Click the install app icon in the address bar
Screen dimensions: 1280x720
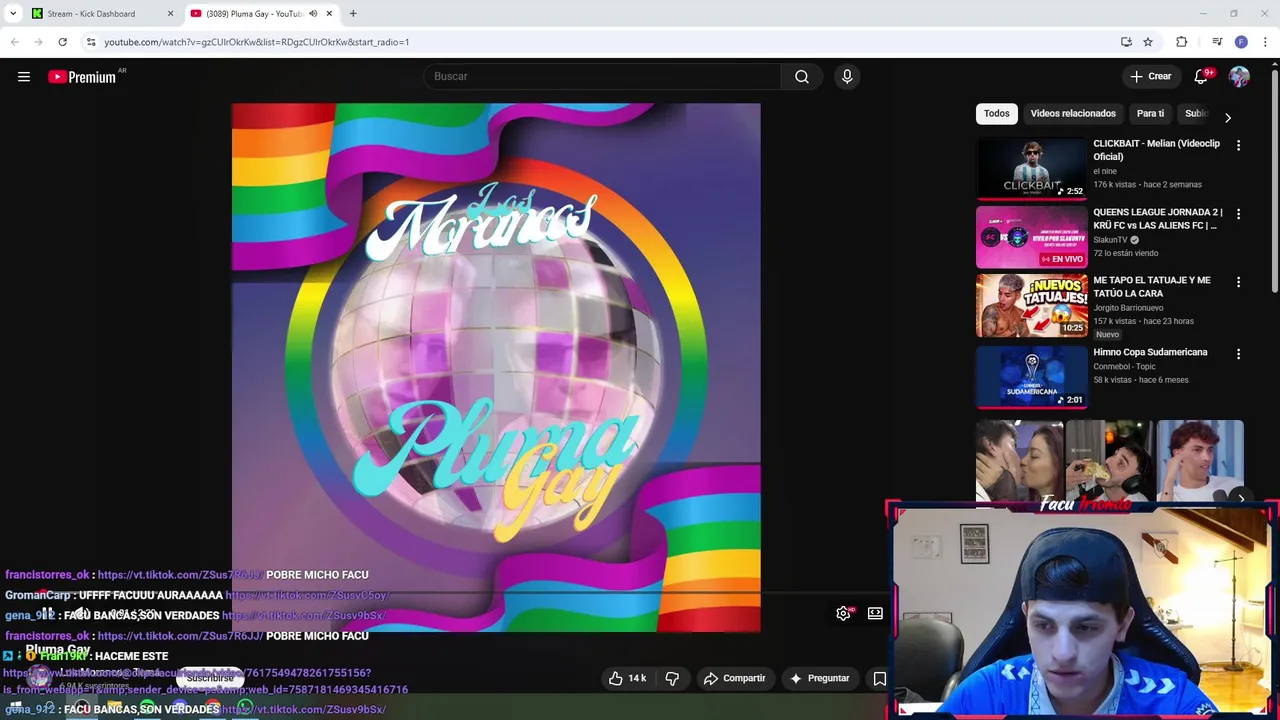coord(1126,42)
